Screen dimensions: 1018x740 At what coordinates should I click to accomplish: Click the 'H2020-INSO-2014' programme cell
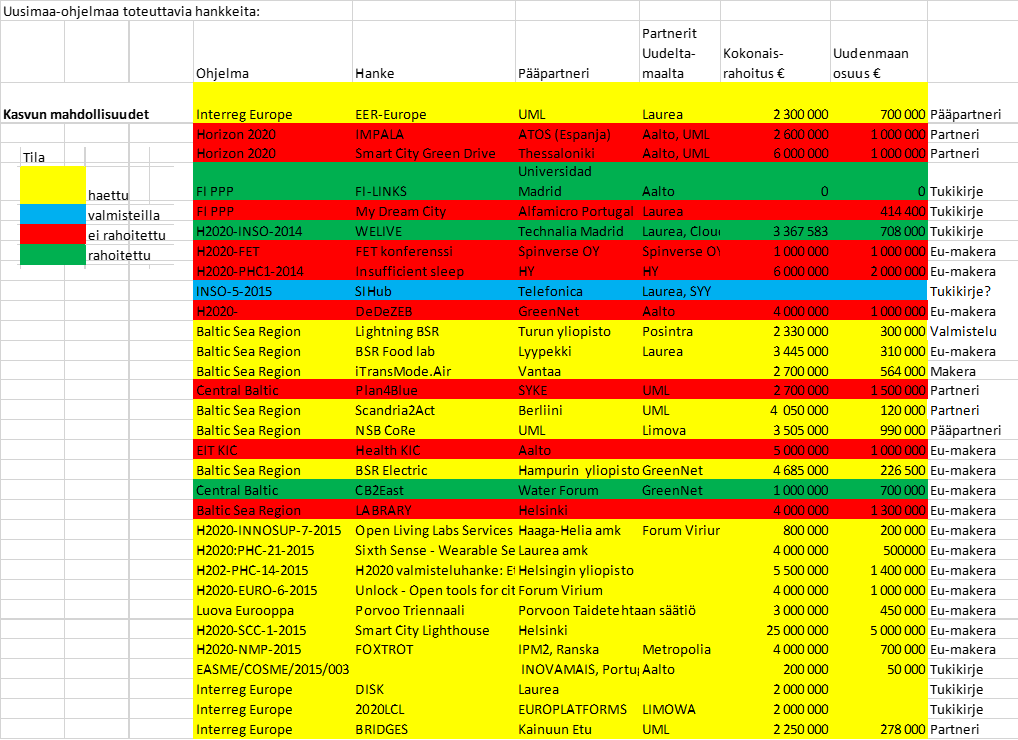(273, 231)
